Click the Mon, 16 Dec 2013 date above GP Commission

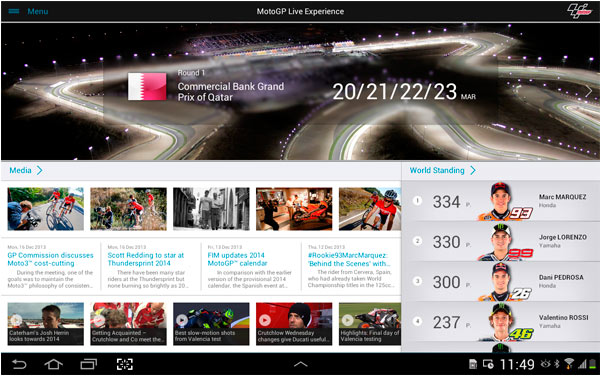coord(27,247)
